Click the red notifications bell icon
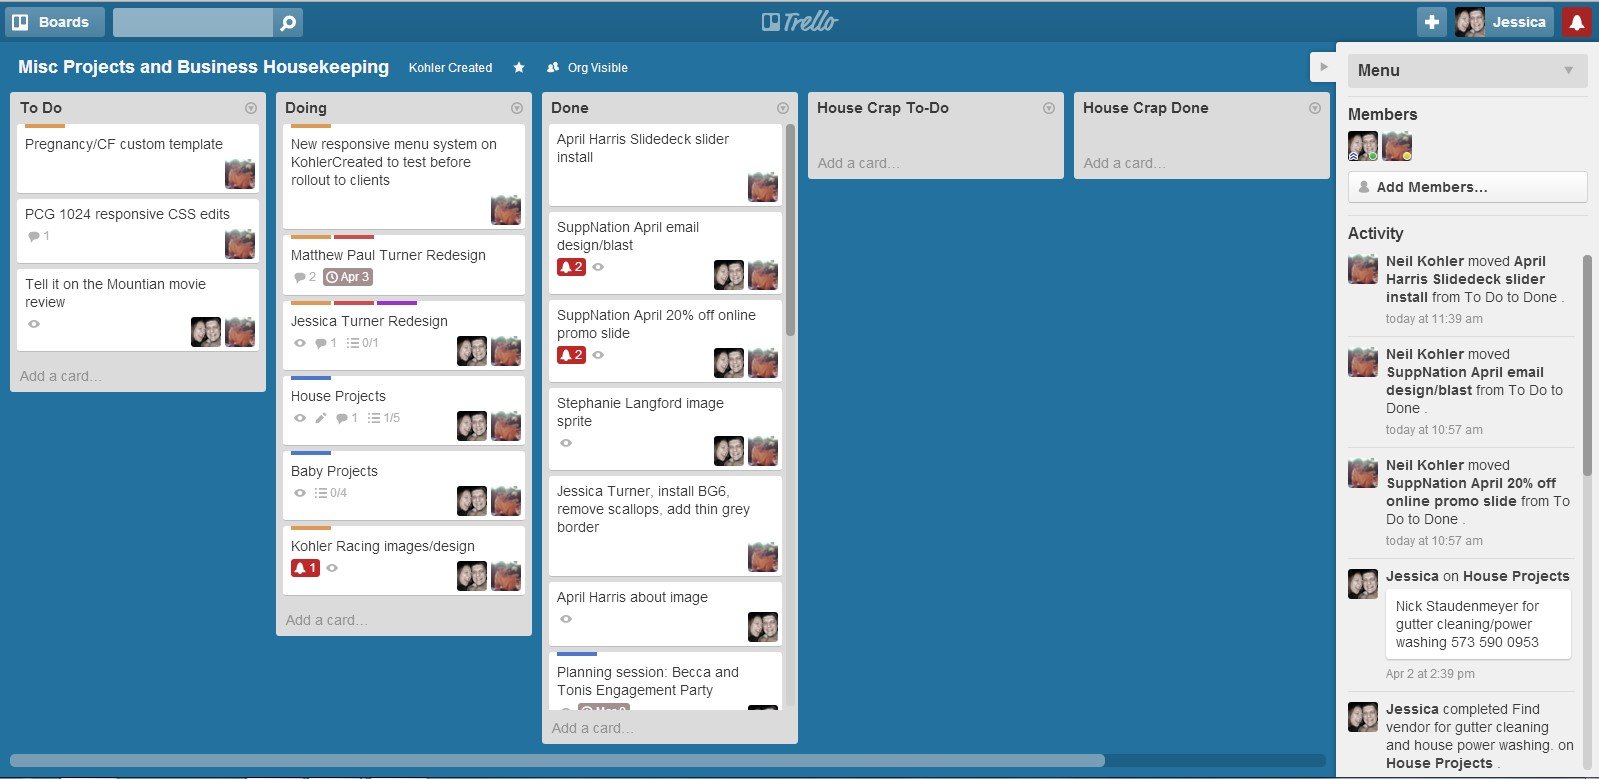Viewport: 1599px width, 779px height. pyautogui.click(x=1577, y=22)
